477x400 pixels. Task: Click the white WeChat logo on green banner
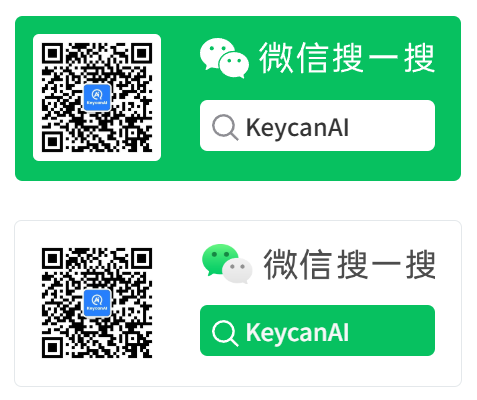point(224,58)
